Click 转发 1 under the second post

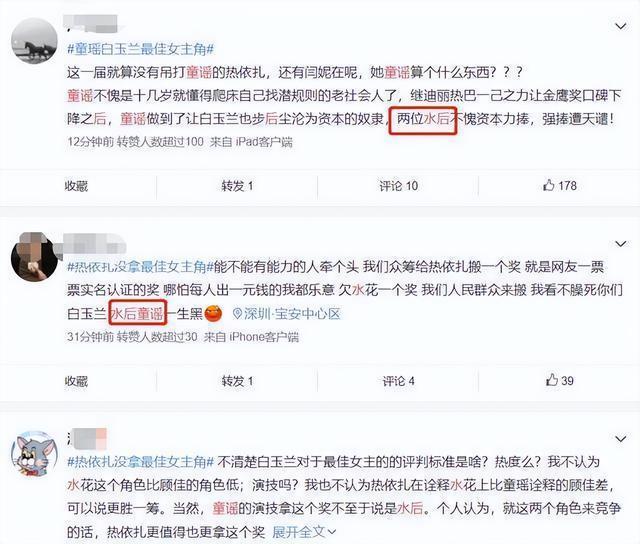coord(237,381)
